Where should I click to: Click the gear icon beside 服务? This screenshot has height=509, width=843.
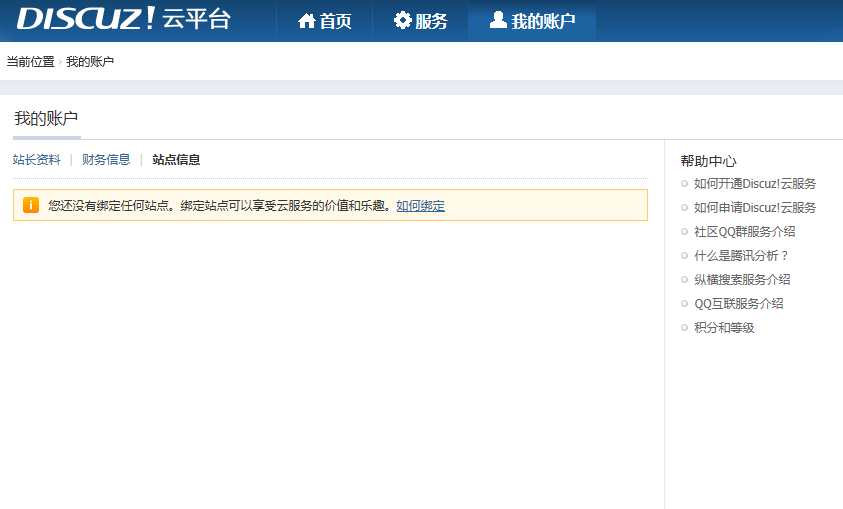click(x=402, y=20)
